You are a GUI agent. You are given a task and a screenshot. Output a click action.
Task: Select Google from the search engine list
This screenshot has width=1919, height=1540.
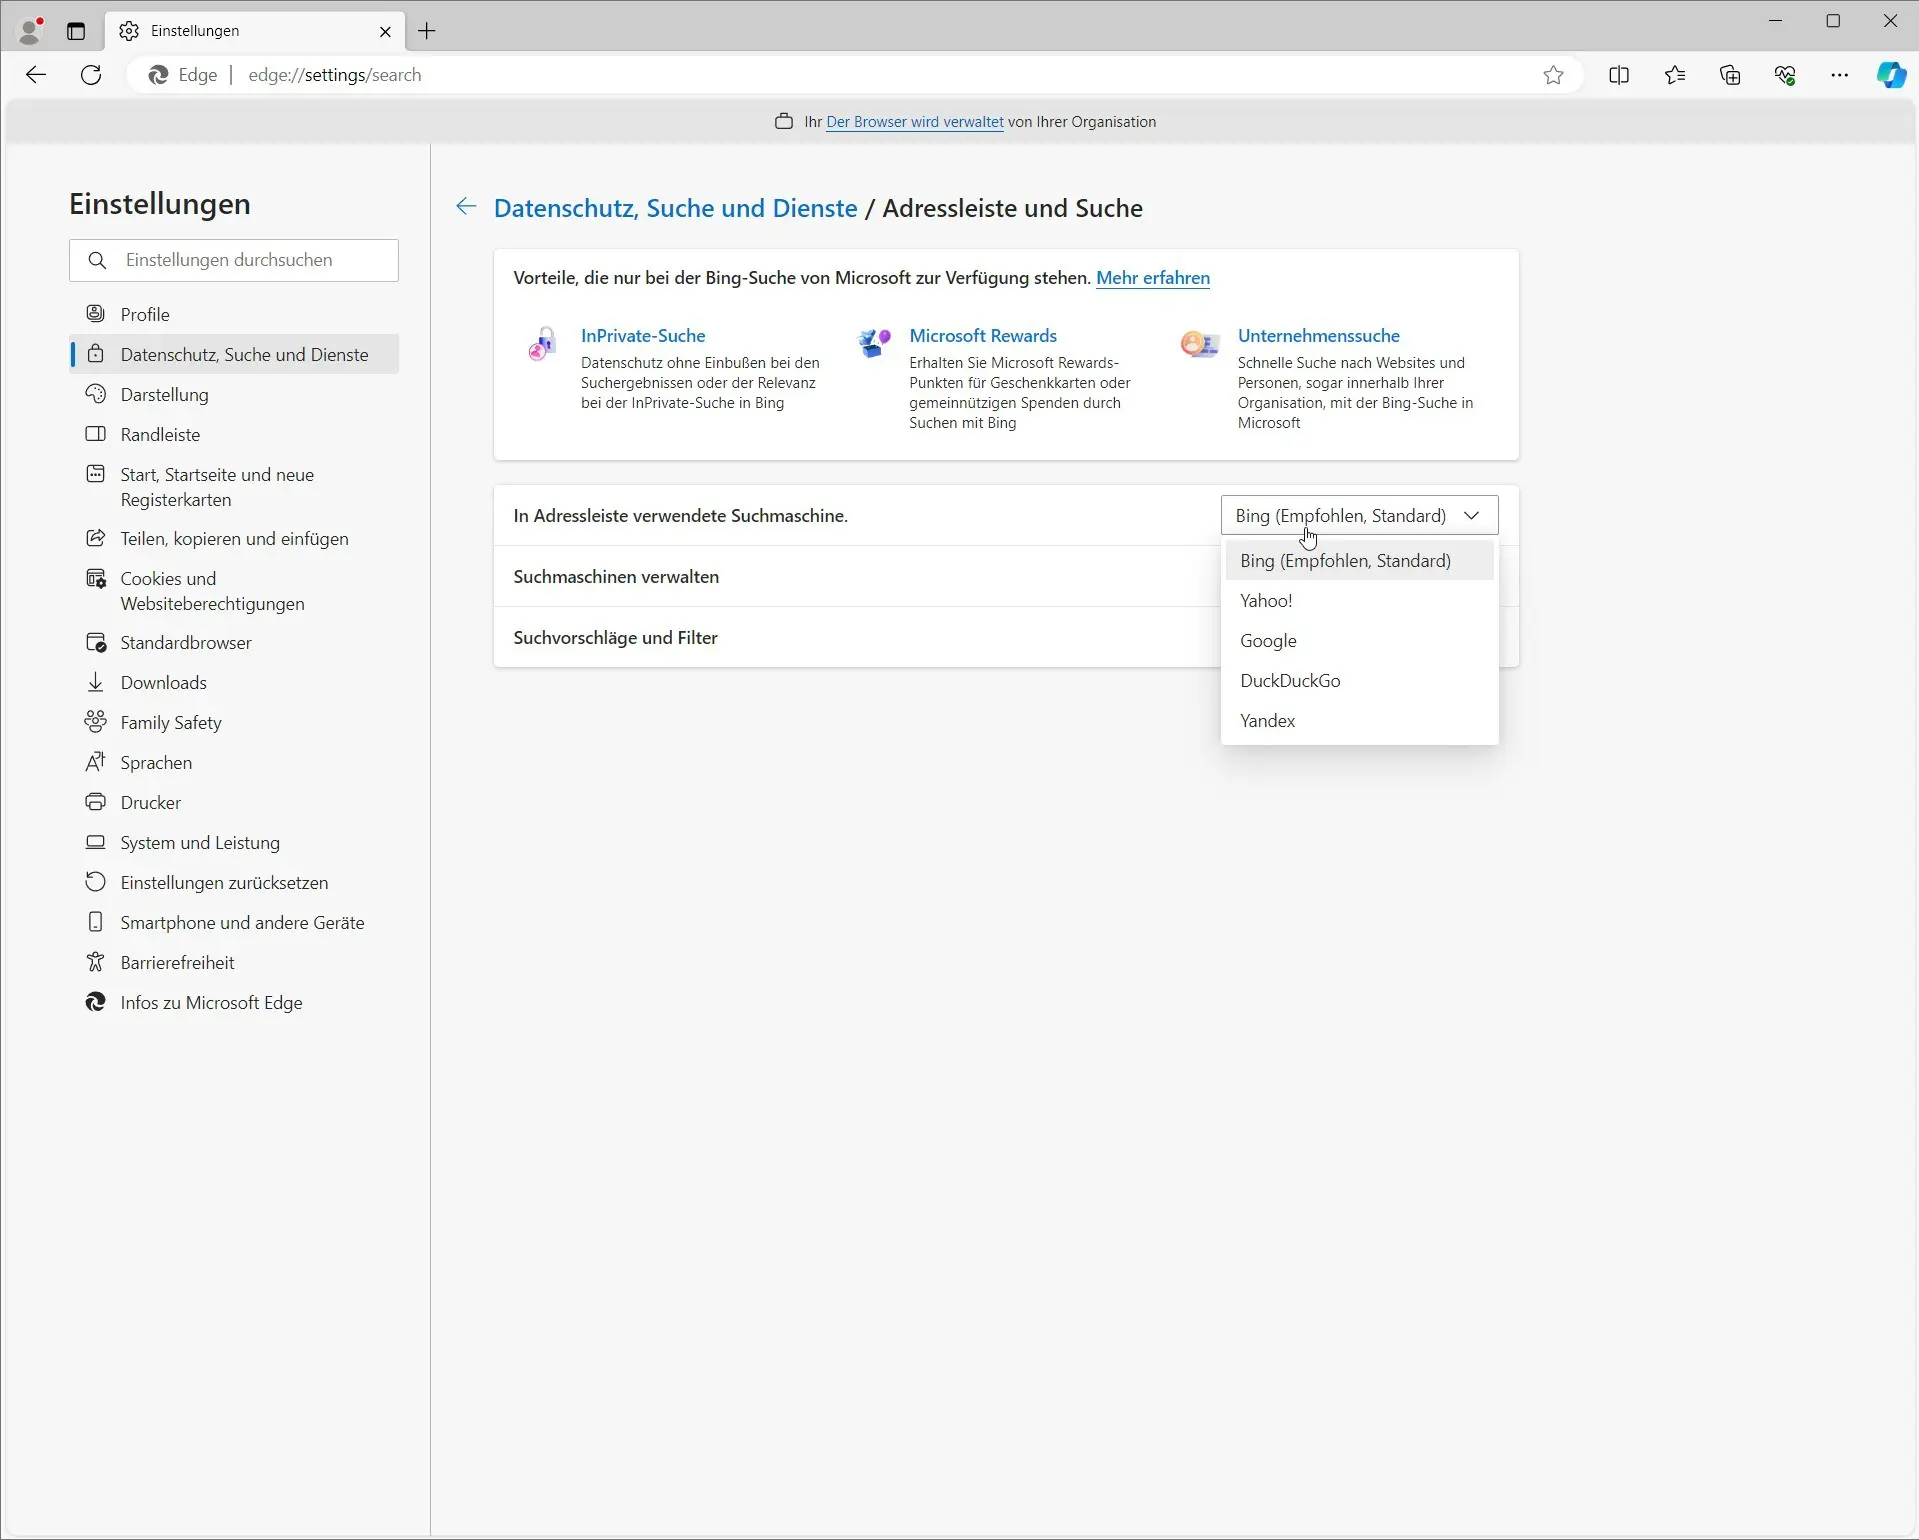coord(1268,641)
